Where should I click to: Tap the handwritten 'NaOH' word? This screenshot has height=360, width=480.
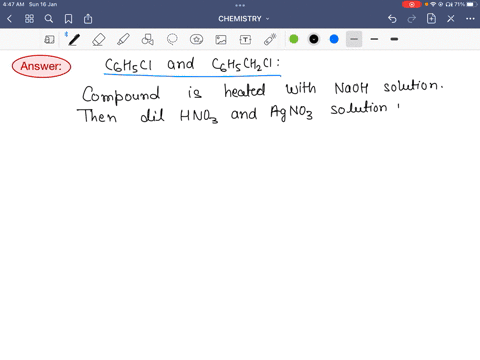pyautogui.click(x=351, y=88)
